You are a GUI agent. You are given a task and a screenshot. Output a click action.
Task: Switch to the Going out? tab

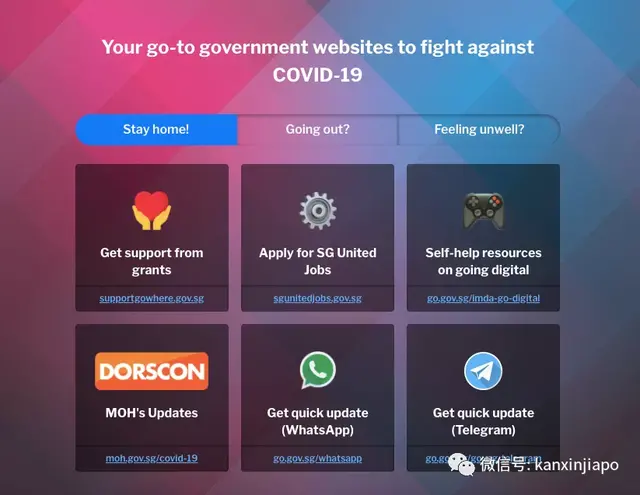[x=318, y=129]
